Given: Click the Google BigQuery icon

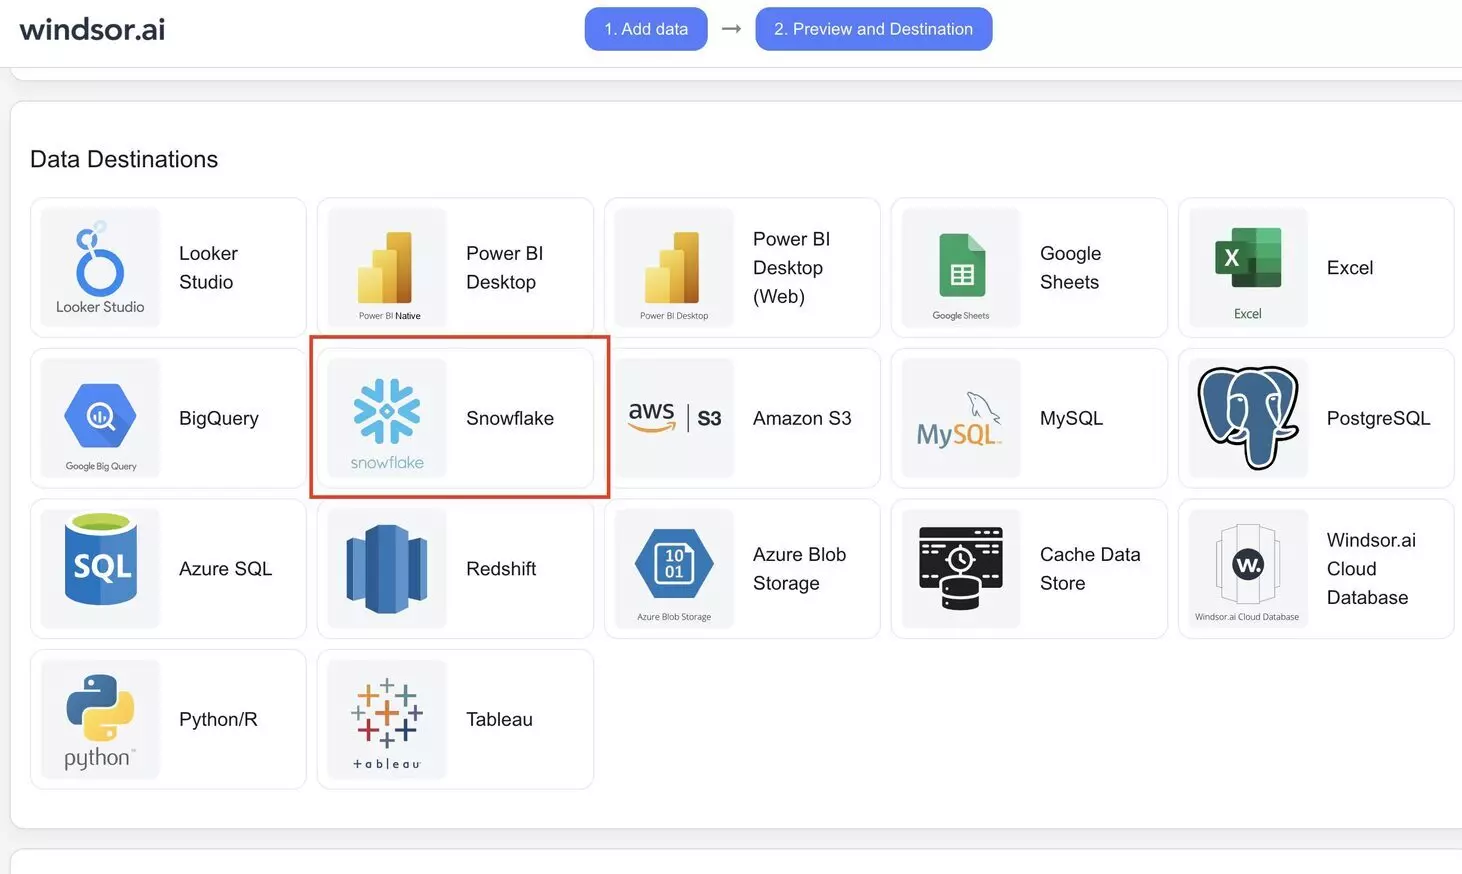Looking at the screenshot, I should click(x=100, y=418).
